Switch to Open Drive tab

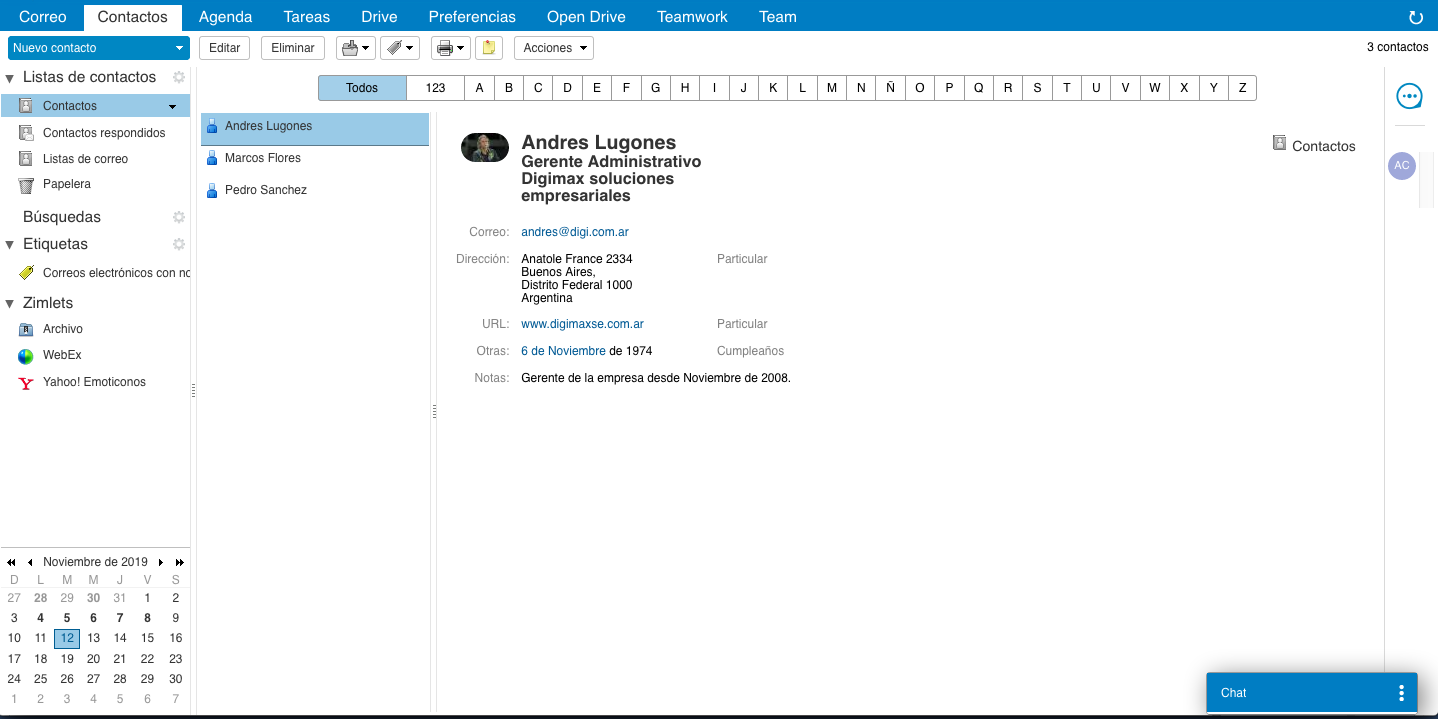coord(586,17)
